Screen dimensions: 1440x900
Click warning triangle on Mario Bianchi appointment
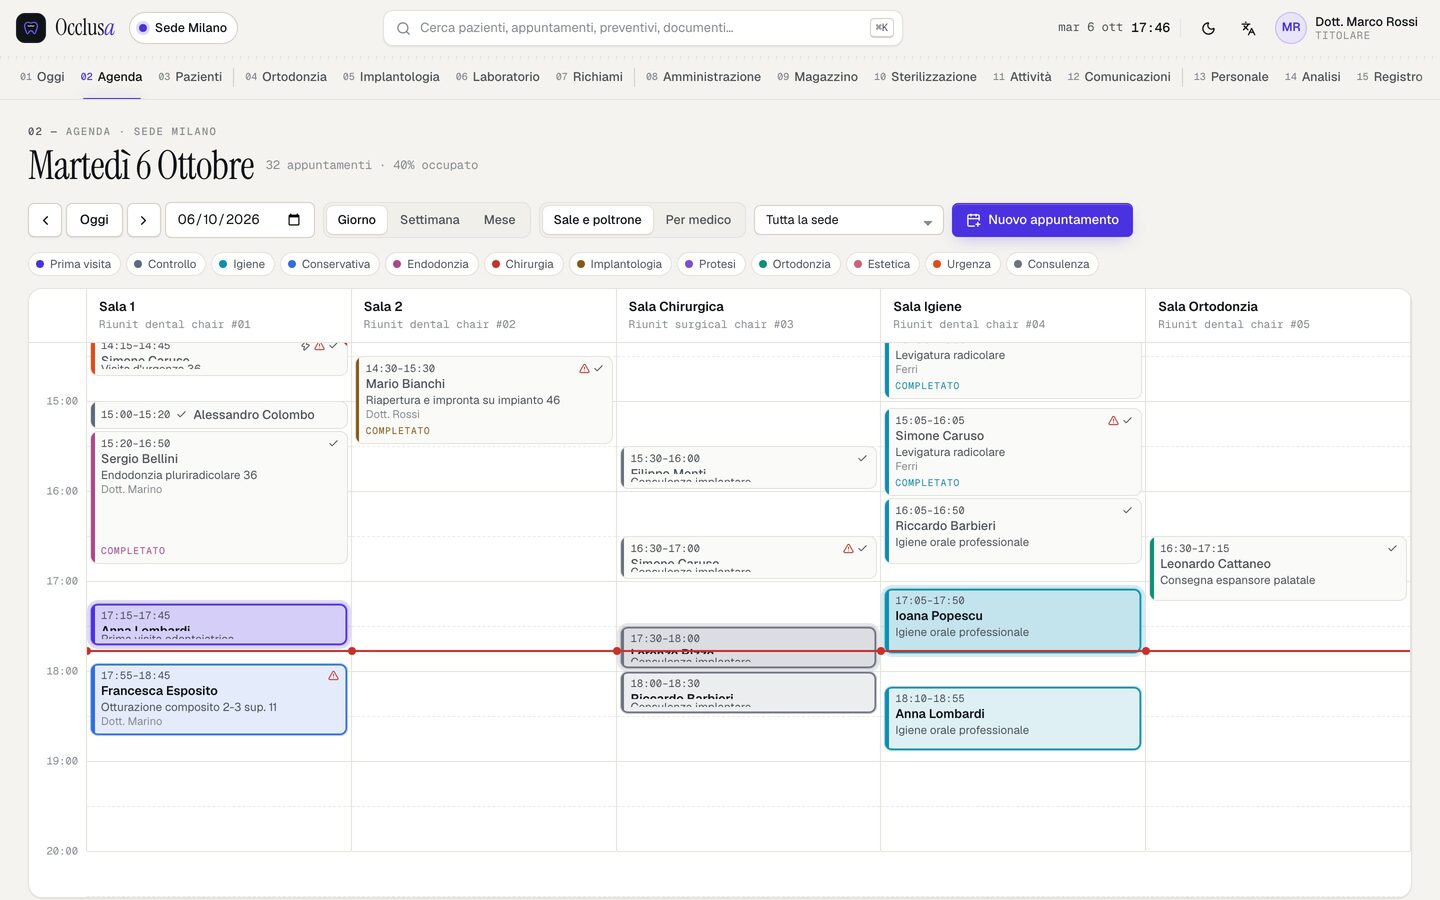point(584,369)
